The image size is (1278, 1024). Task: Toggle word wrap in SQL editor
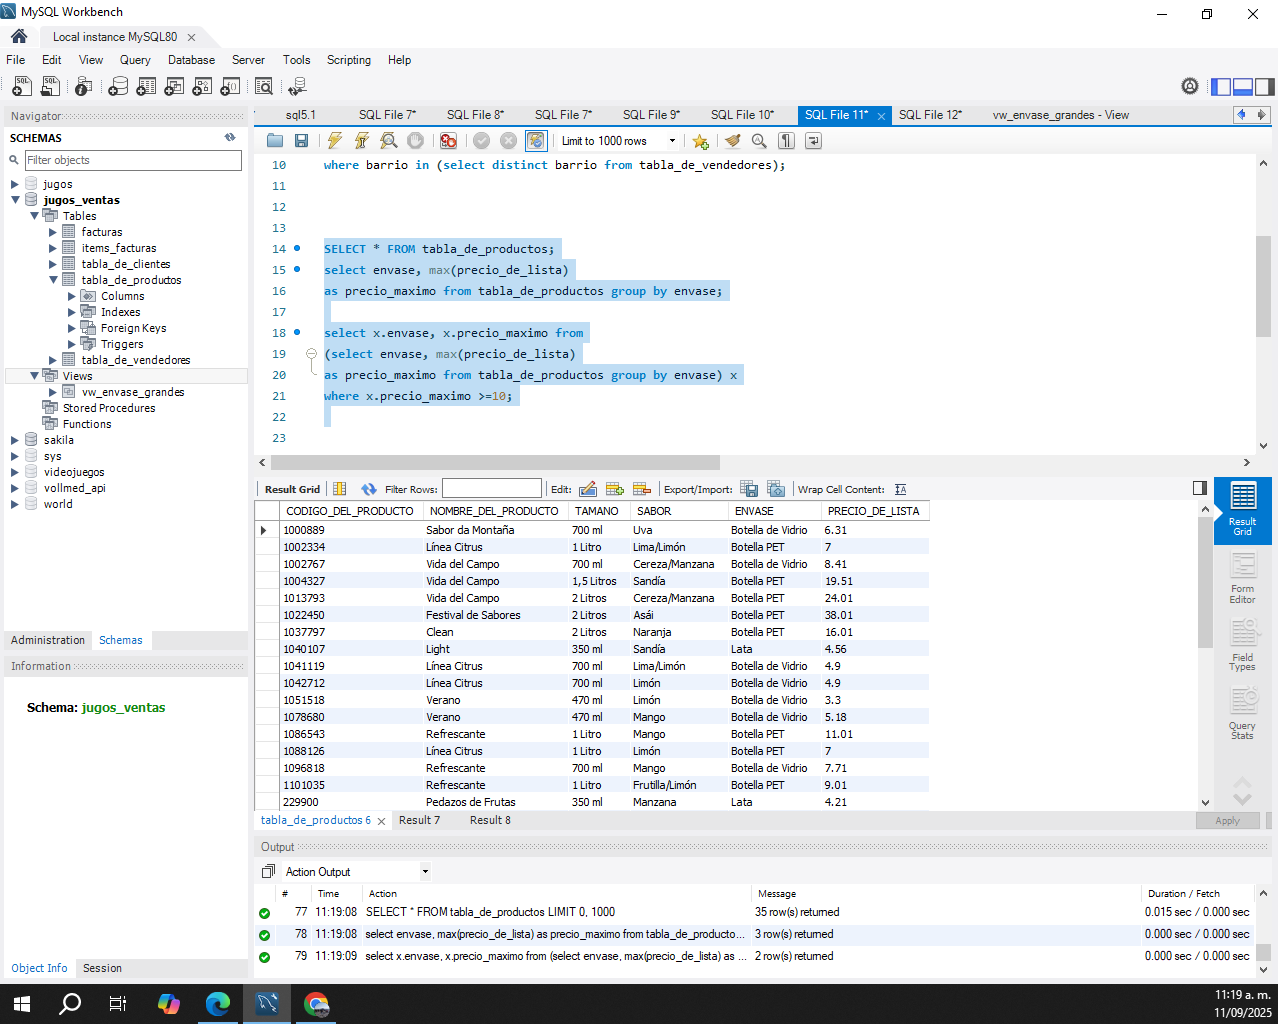click(x=814, y=141)
